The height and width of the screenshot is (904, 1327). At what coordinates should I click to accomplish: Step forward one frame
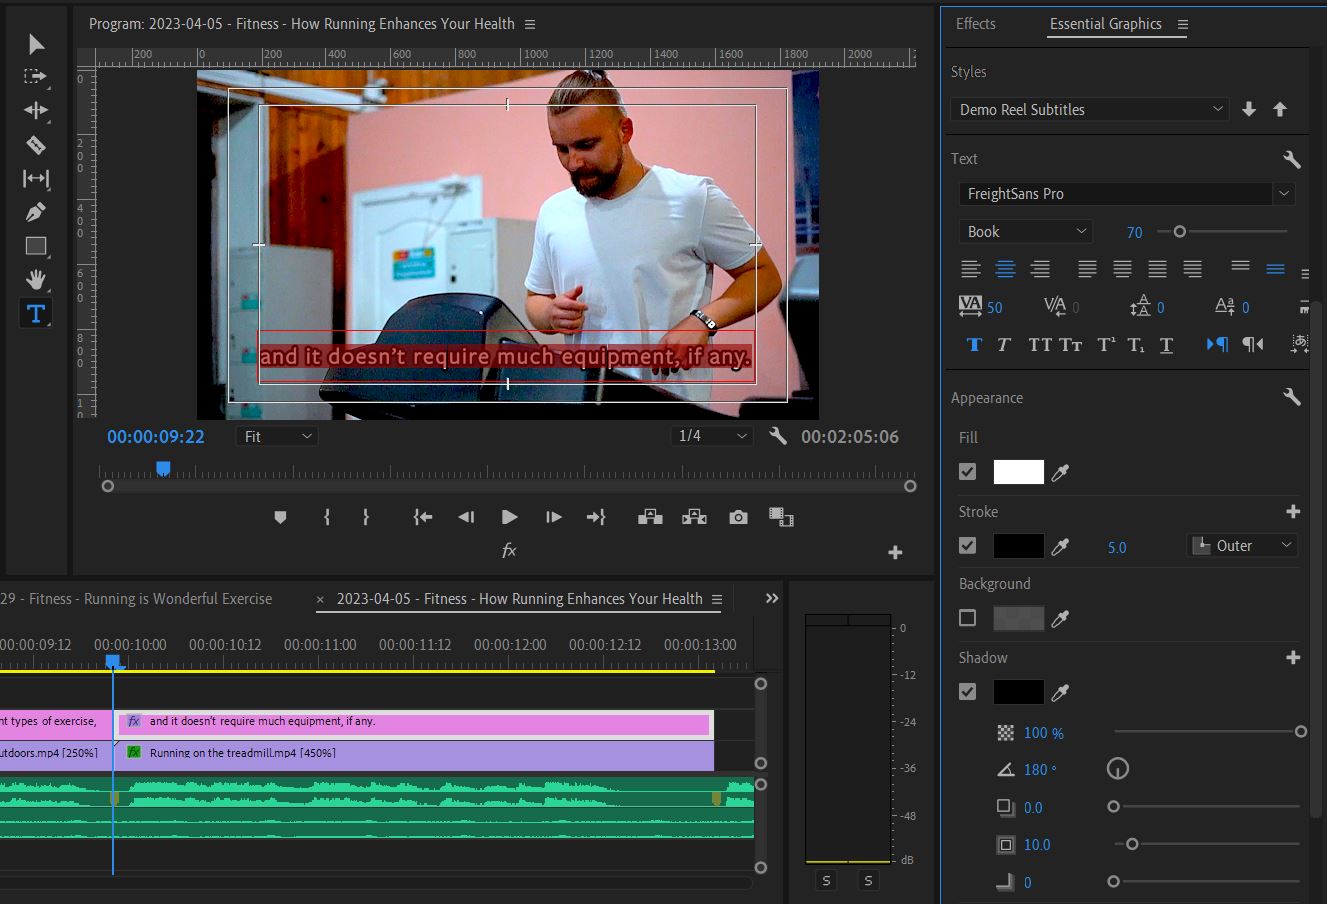pyautogui.click(x=553, y=517)
